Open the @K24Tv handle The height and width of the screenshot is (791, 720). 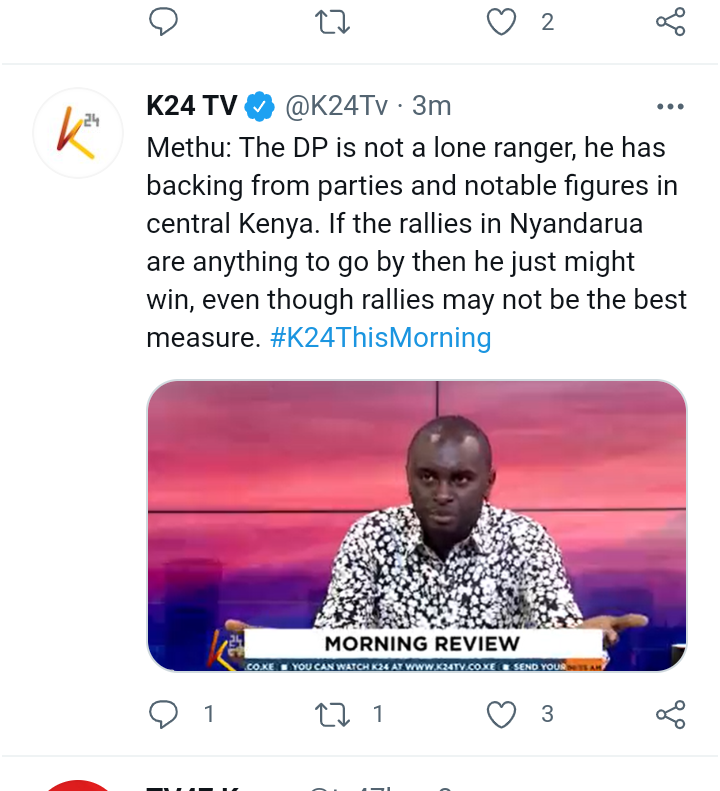[x=337, y=106]
